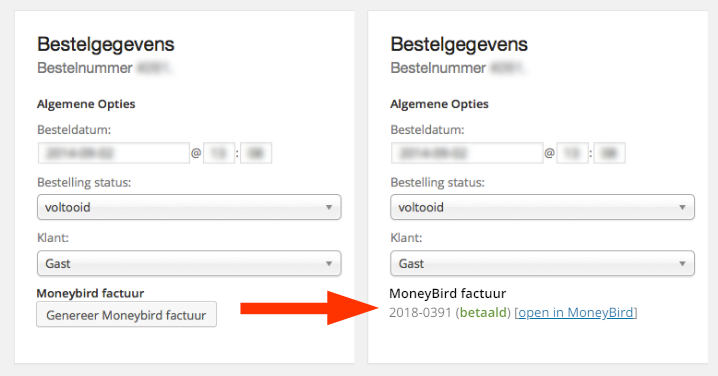
Task: Focus the left panel's Besteldatum date field
Action: [114, 153]
